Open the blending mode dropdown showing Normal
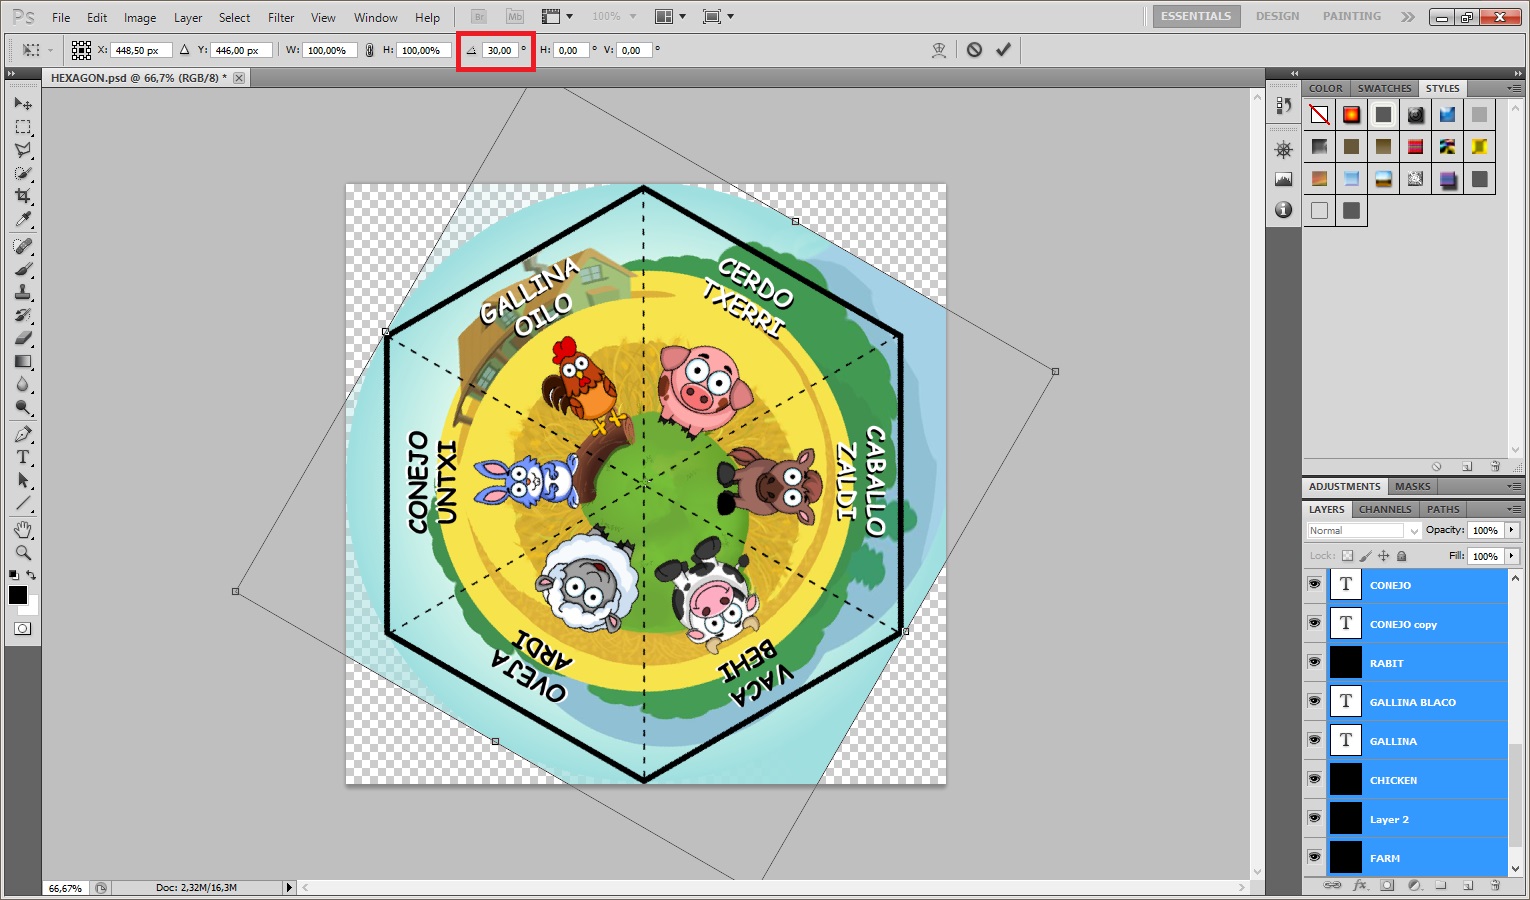Viewport: 1530px width, 900px height. [1364, 531]
